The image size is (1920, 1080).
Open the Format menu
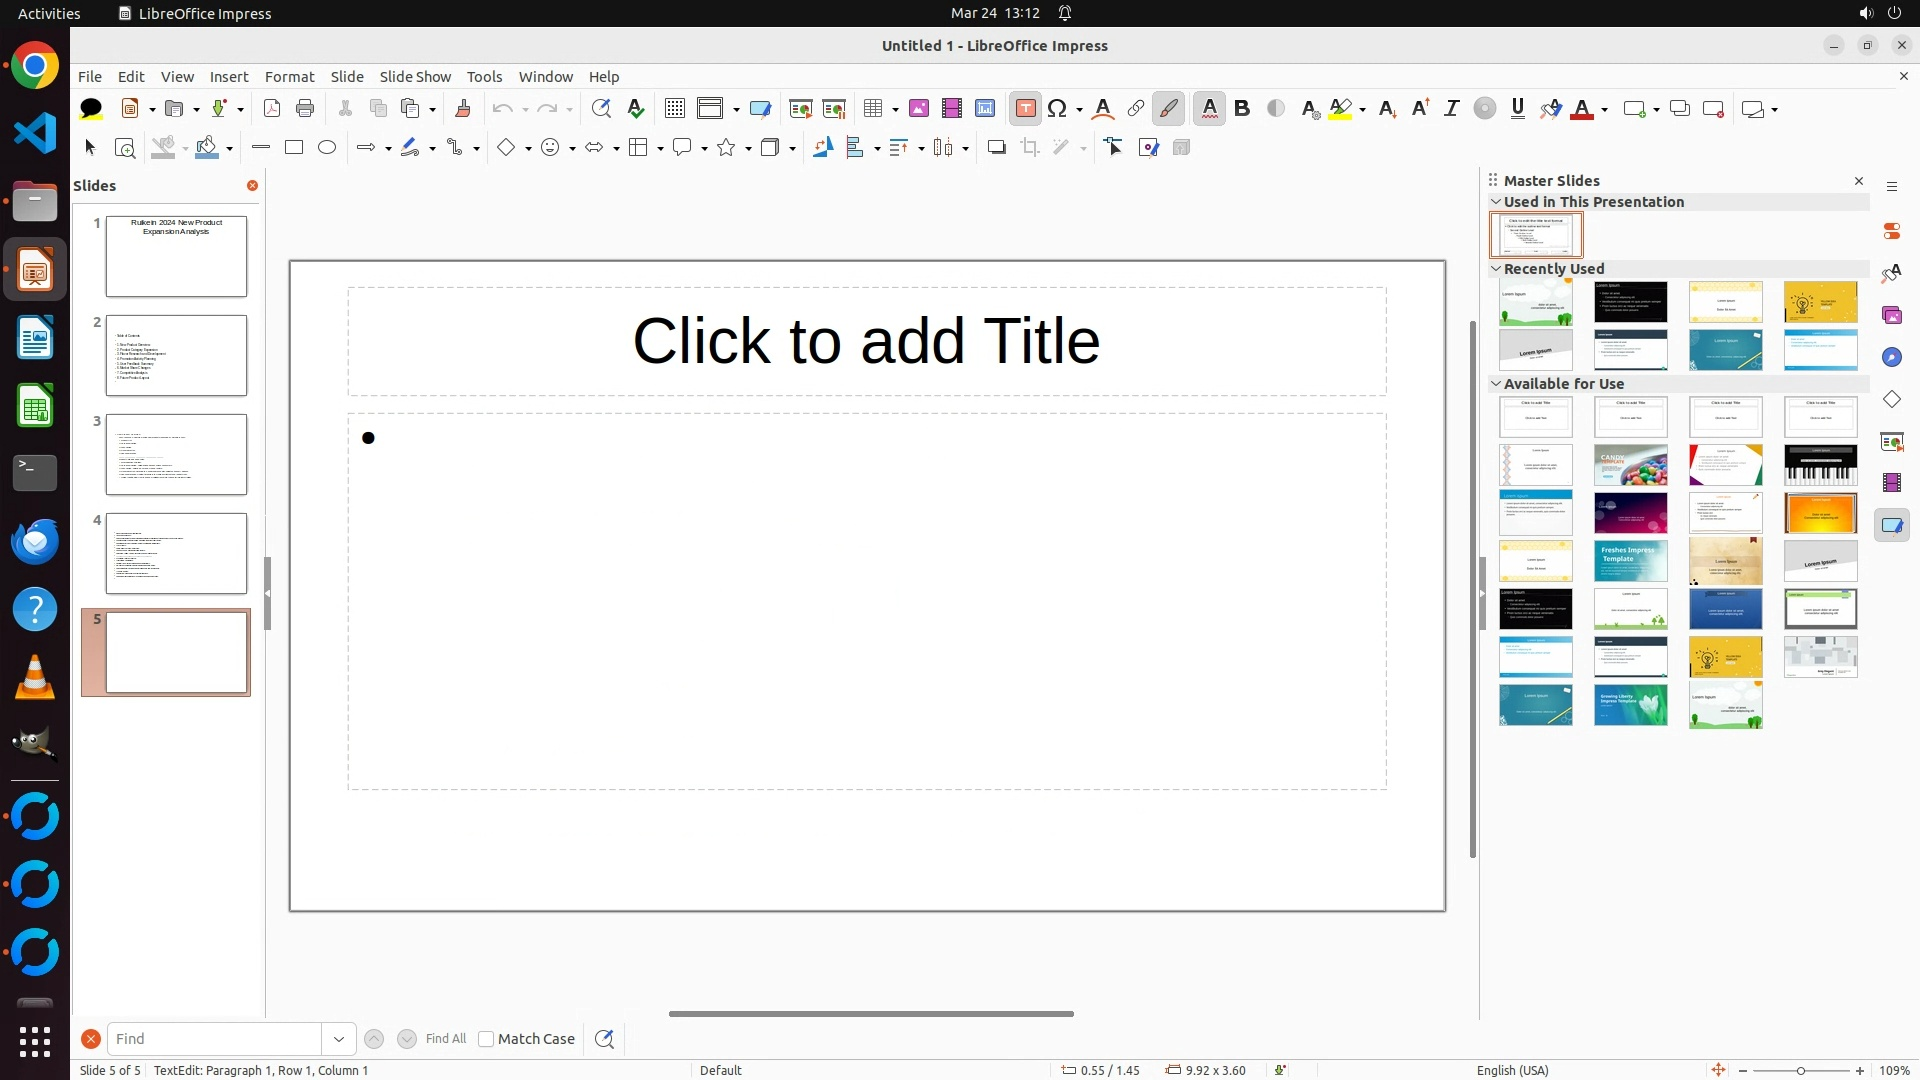coord(289,77)
